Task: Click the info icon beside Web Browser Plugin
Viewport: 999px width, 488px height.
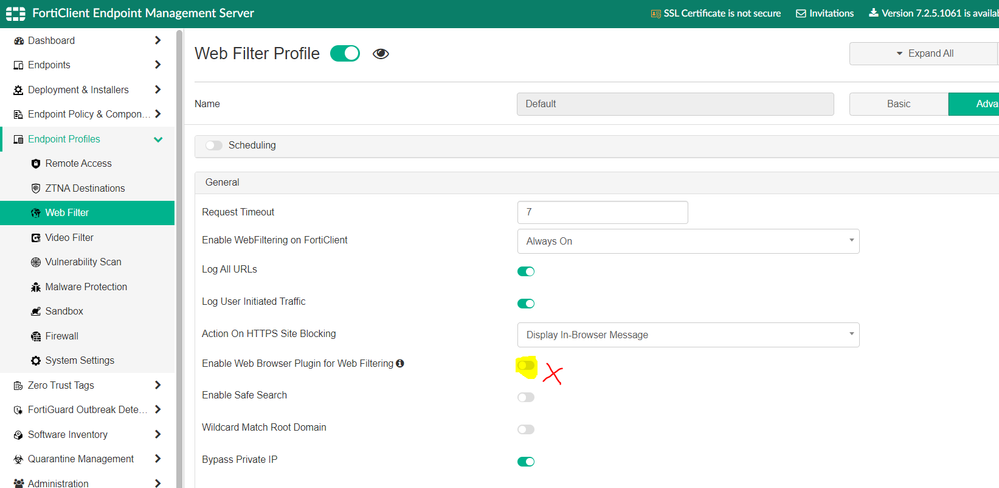Action: pos(400,364)
